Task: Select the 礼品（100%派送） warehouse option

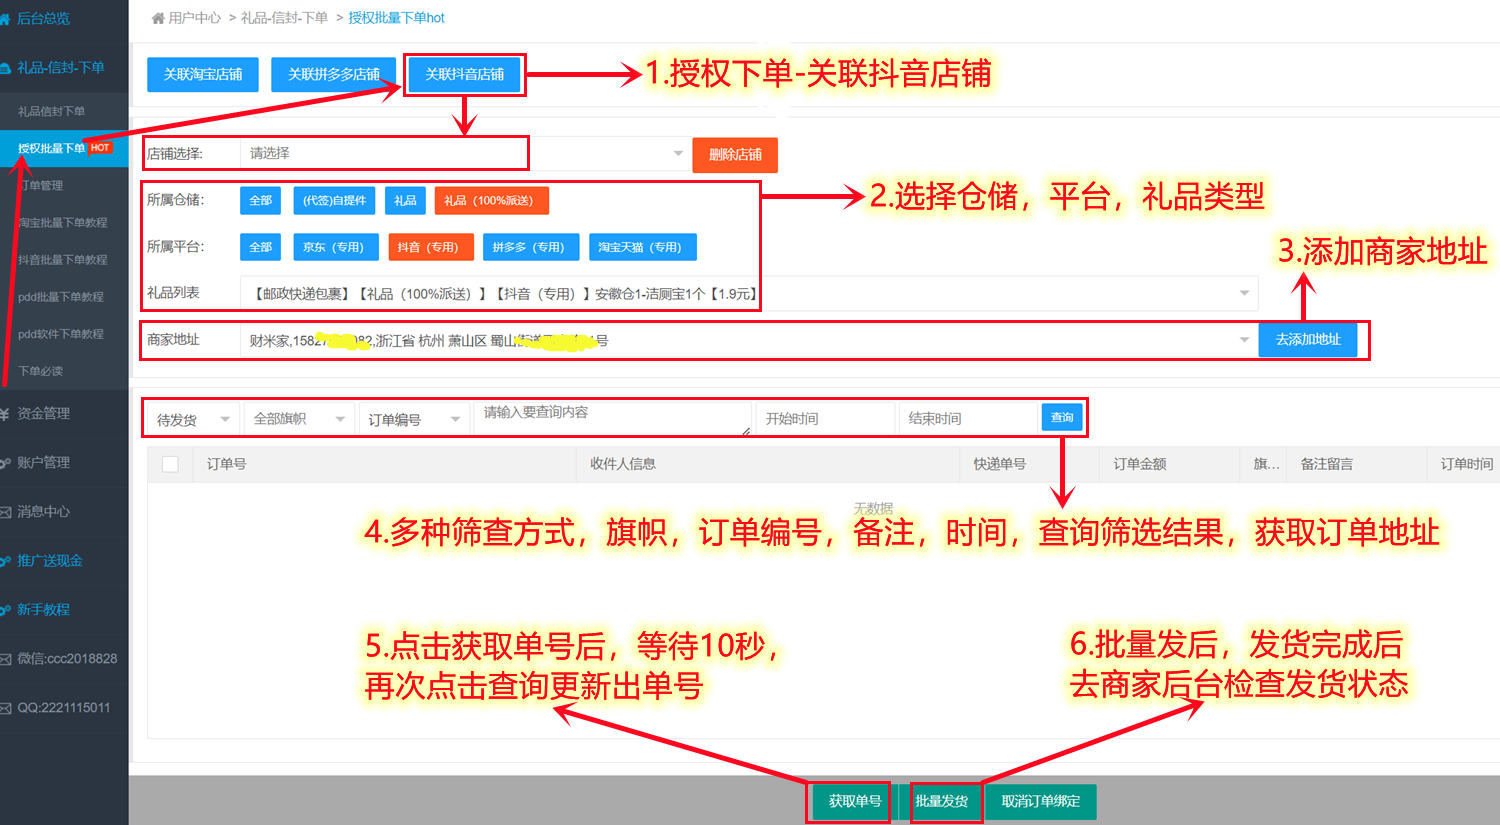Action: [490, 200]
